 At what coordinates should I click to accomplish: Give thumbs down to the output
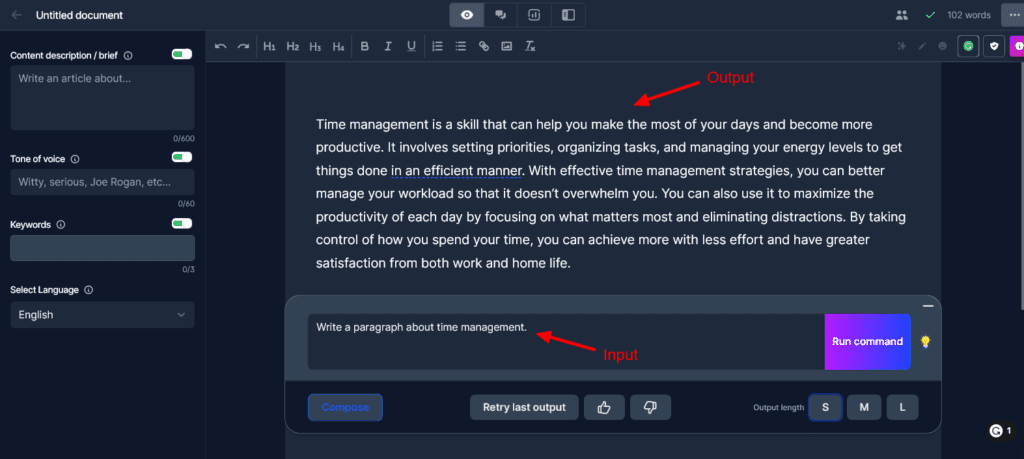(x=650, y=407)
